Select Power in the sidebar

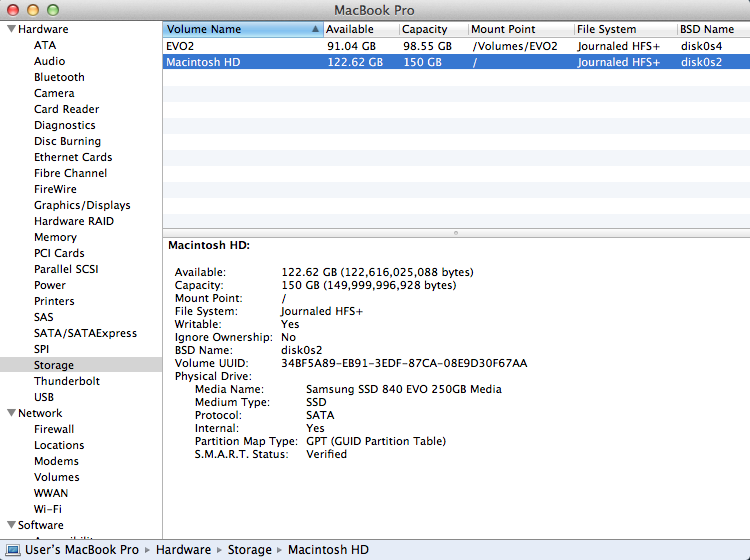pyautogui.click(x=50, y=285)
